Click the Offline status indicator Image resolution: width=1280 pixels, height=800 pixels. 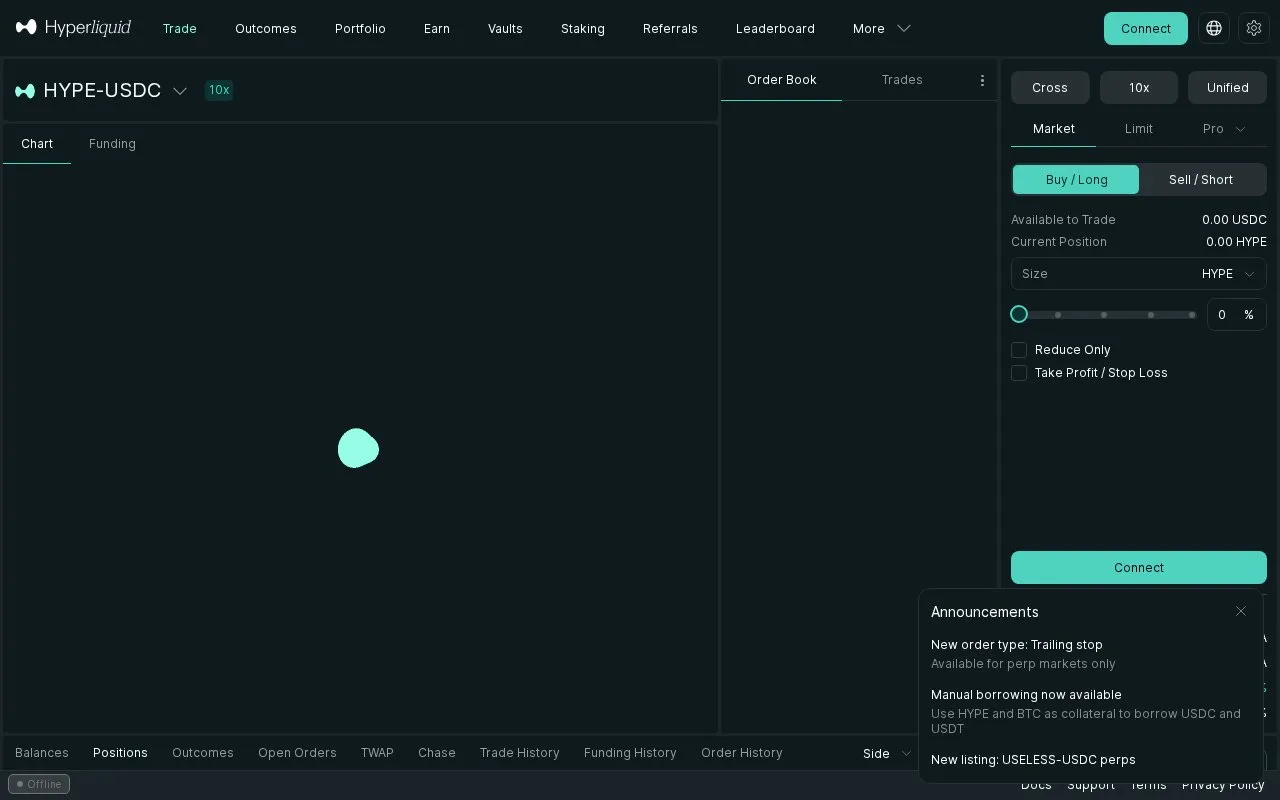[x=39, y=784]
